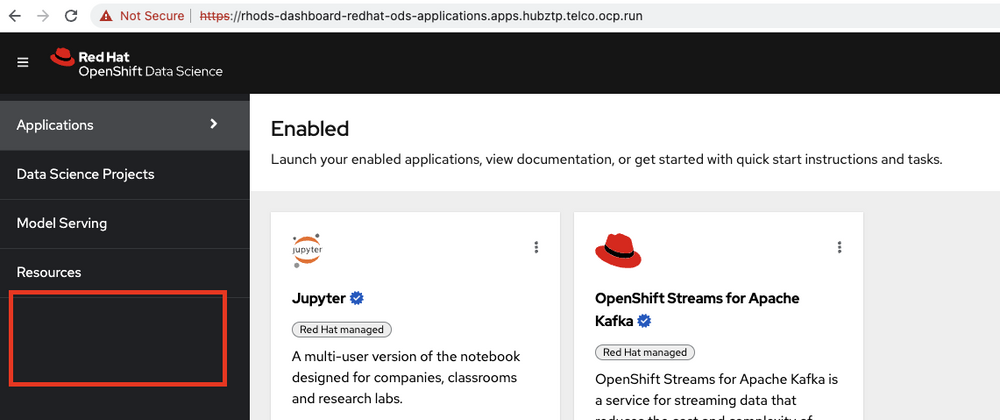Click the Red Hat OpenShift Data Science logo
Screen dimensions: 1000x420
136,62
